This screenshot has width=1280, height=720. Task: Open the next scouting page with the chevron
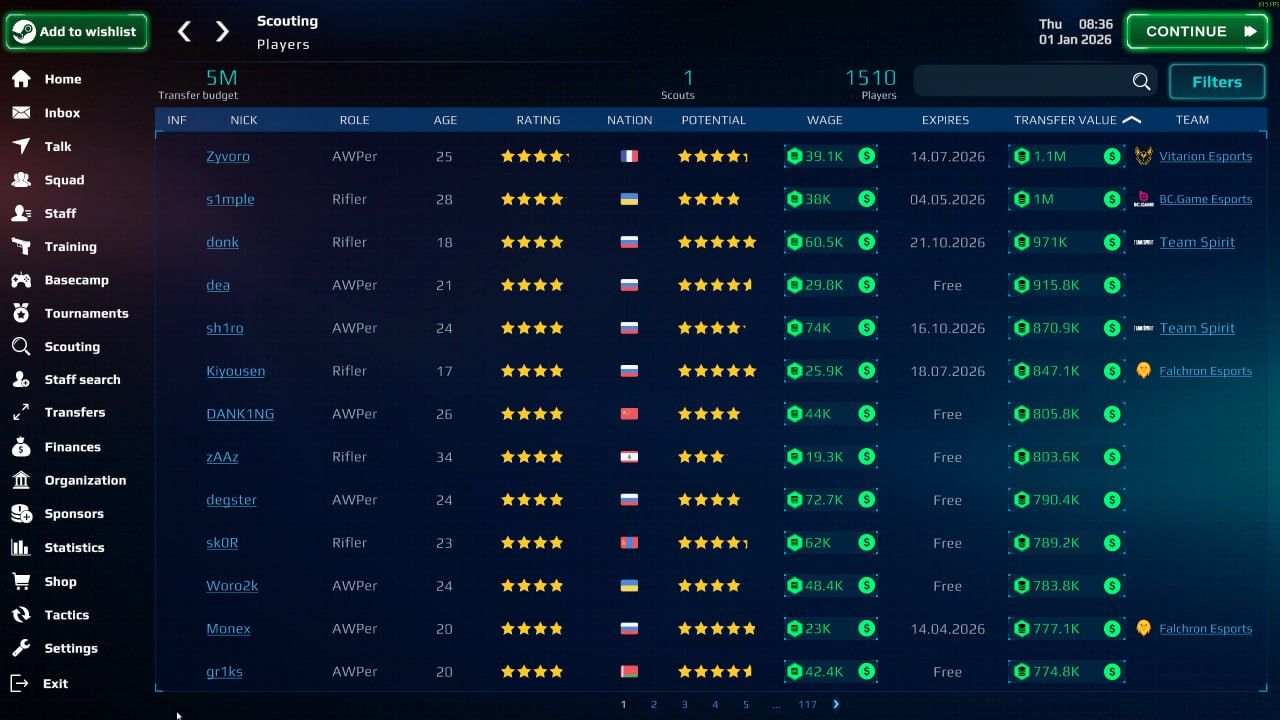[x=834, y=704]
